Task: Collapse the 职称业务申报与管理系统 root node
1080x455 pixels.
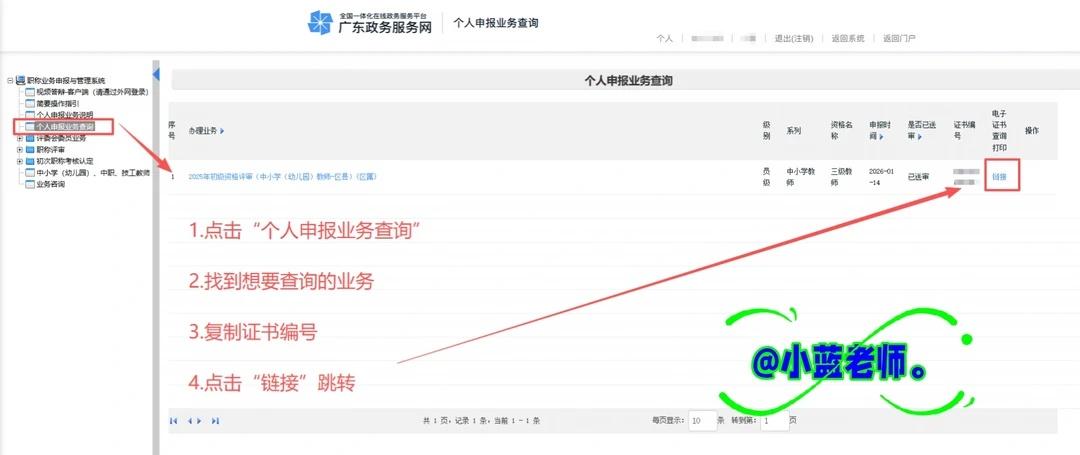Action: coord(10,81)
